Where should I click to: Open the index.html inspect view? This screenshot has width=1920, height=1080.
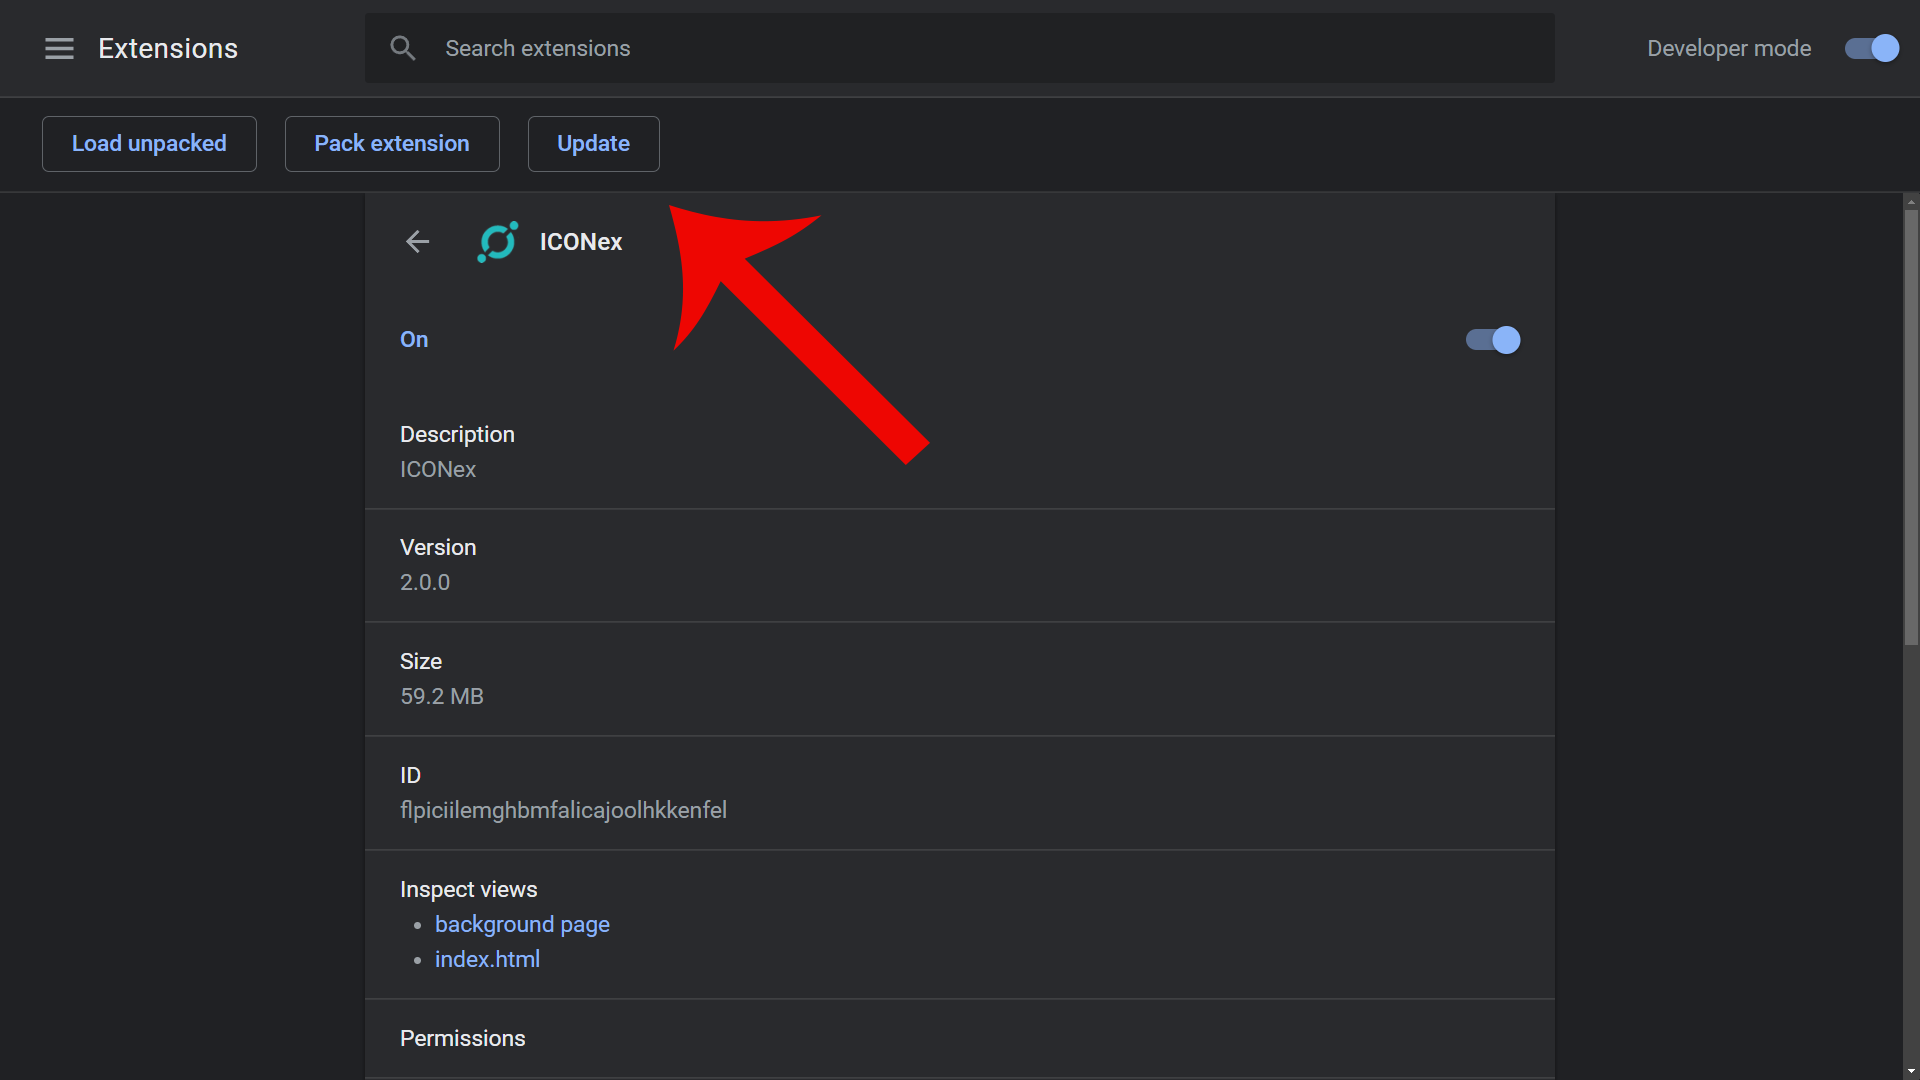click(x=487, y=959)
